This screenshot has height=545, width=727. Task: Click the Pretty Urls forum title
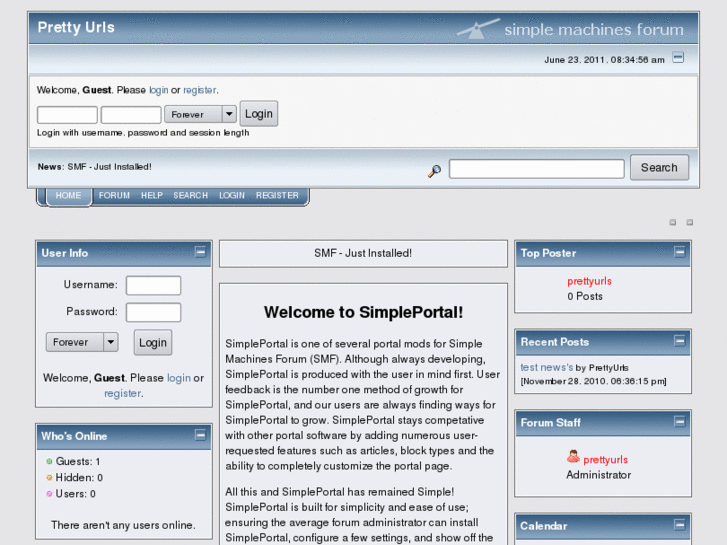[76, 27]
